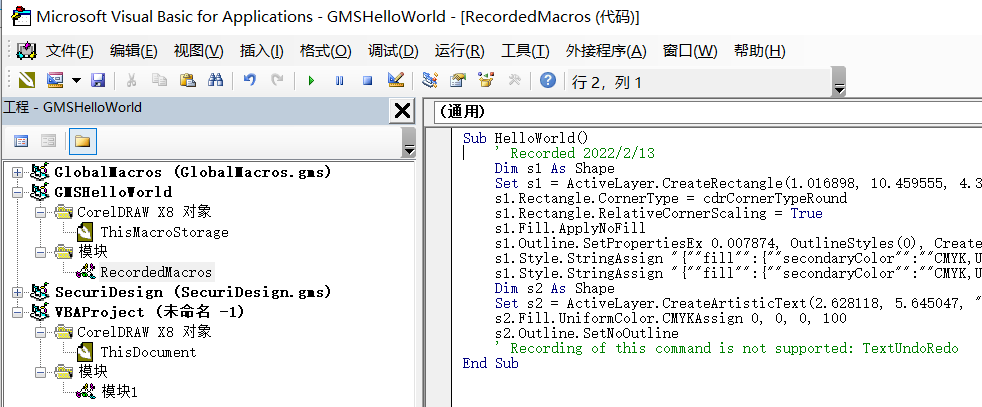This screenshot has width=982, height=407.
Task: Click View Code icon in project panel
Action: point(21,141)
